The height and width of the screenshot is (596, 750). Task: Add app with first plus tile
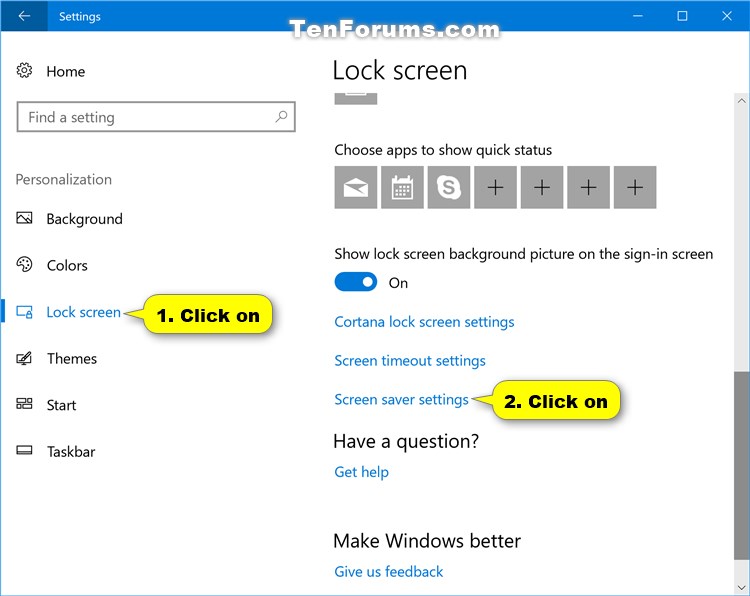tap(496, 188)
